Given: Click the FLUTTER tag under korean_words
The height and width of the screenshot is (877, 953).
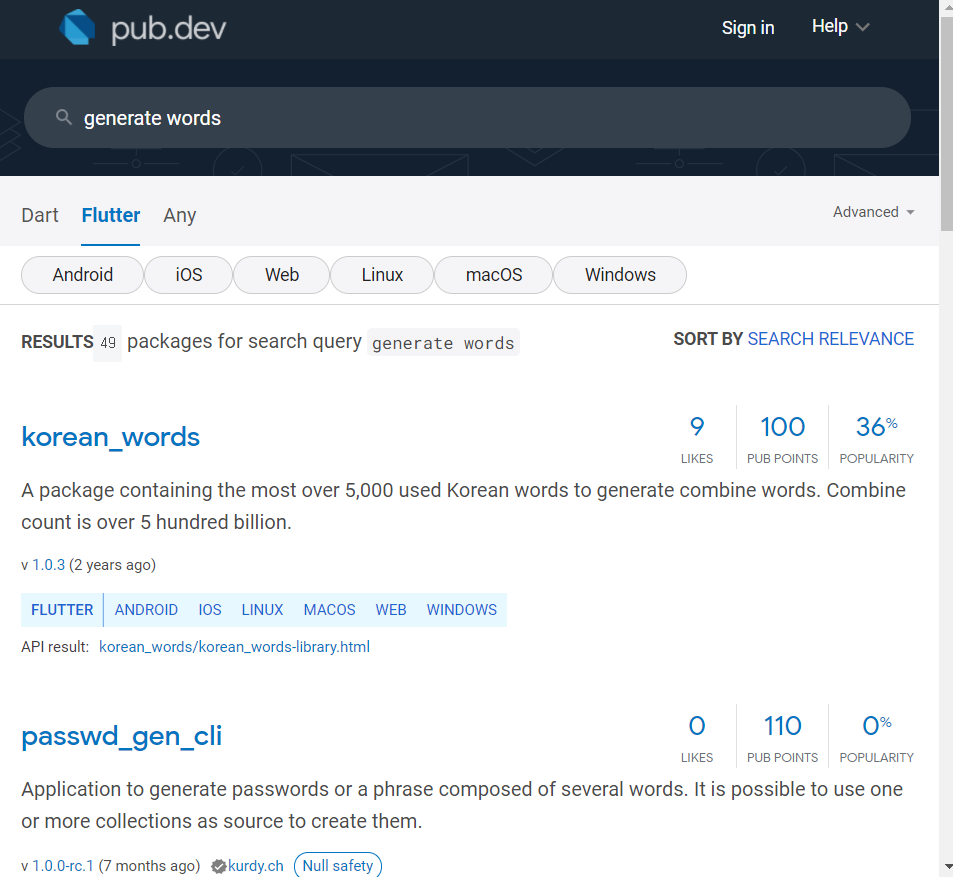Looking at the screenshot, I should [62, 610].
